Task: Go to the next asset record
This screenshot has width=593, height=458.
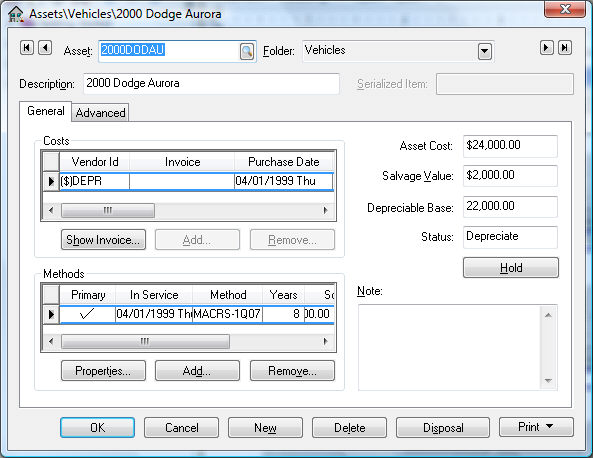Action: pyautogui.click(x=546, y=48)
